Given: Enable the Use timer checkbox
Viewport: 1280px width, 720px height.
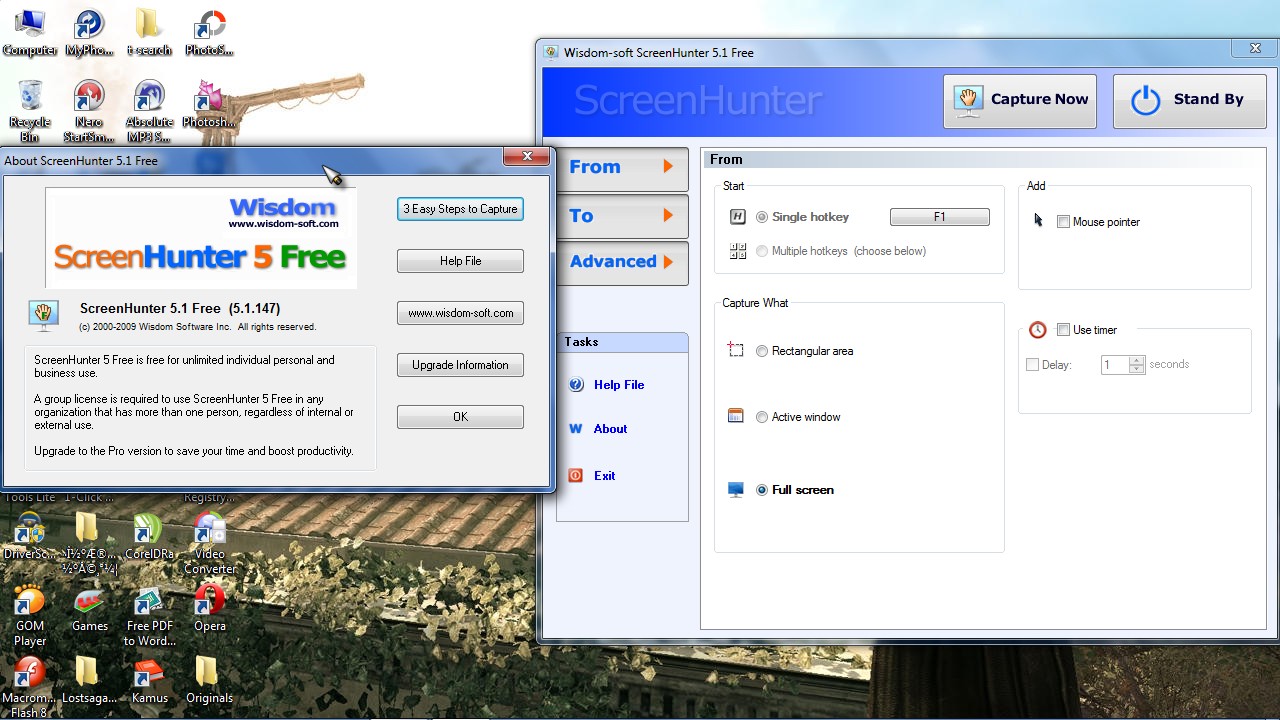Looking at the screenshot, I should (x=1063, y=330).
